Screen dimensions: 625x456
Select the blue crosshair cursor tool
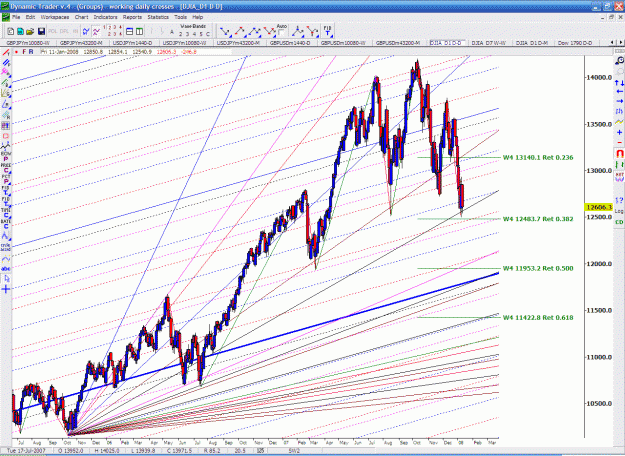pyautogui.click(x=6, y=289)
